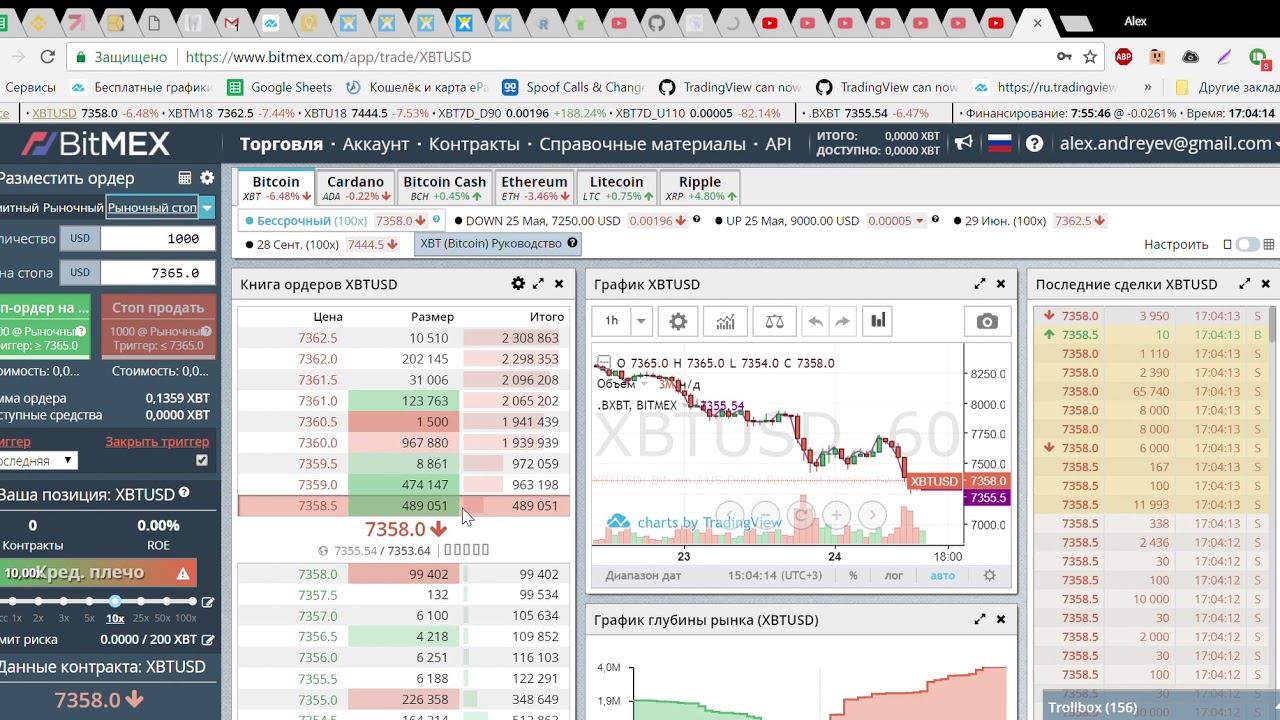The image size is (1280, 720).
Task: Open Adblock Plus extension icon
Action: (1123, 57)
